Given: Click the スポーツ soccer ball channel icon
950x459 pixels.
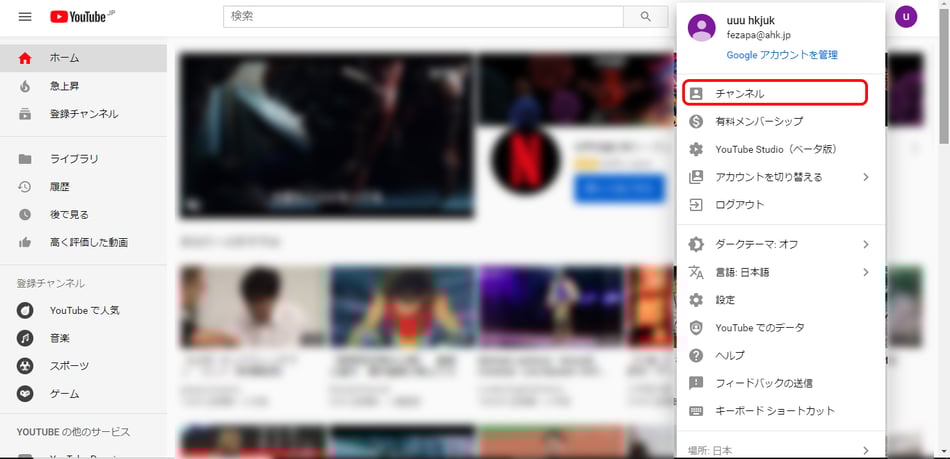Looking at the screenshot, I should (x=25, y=366).
